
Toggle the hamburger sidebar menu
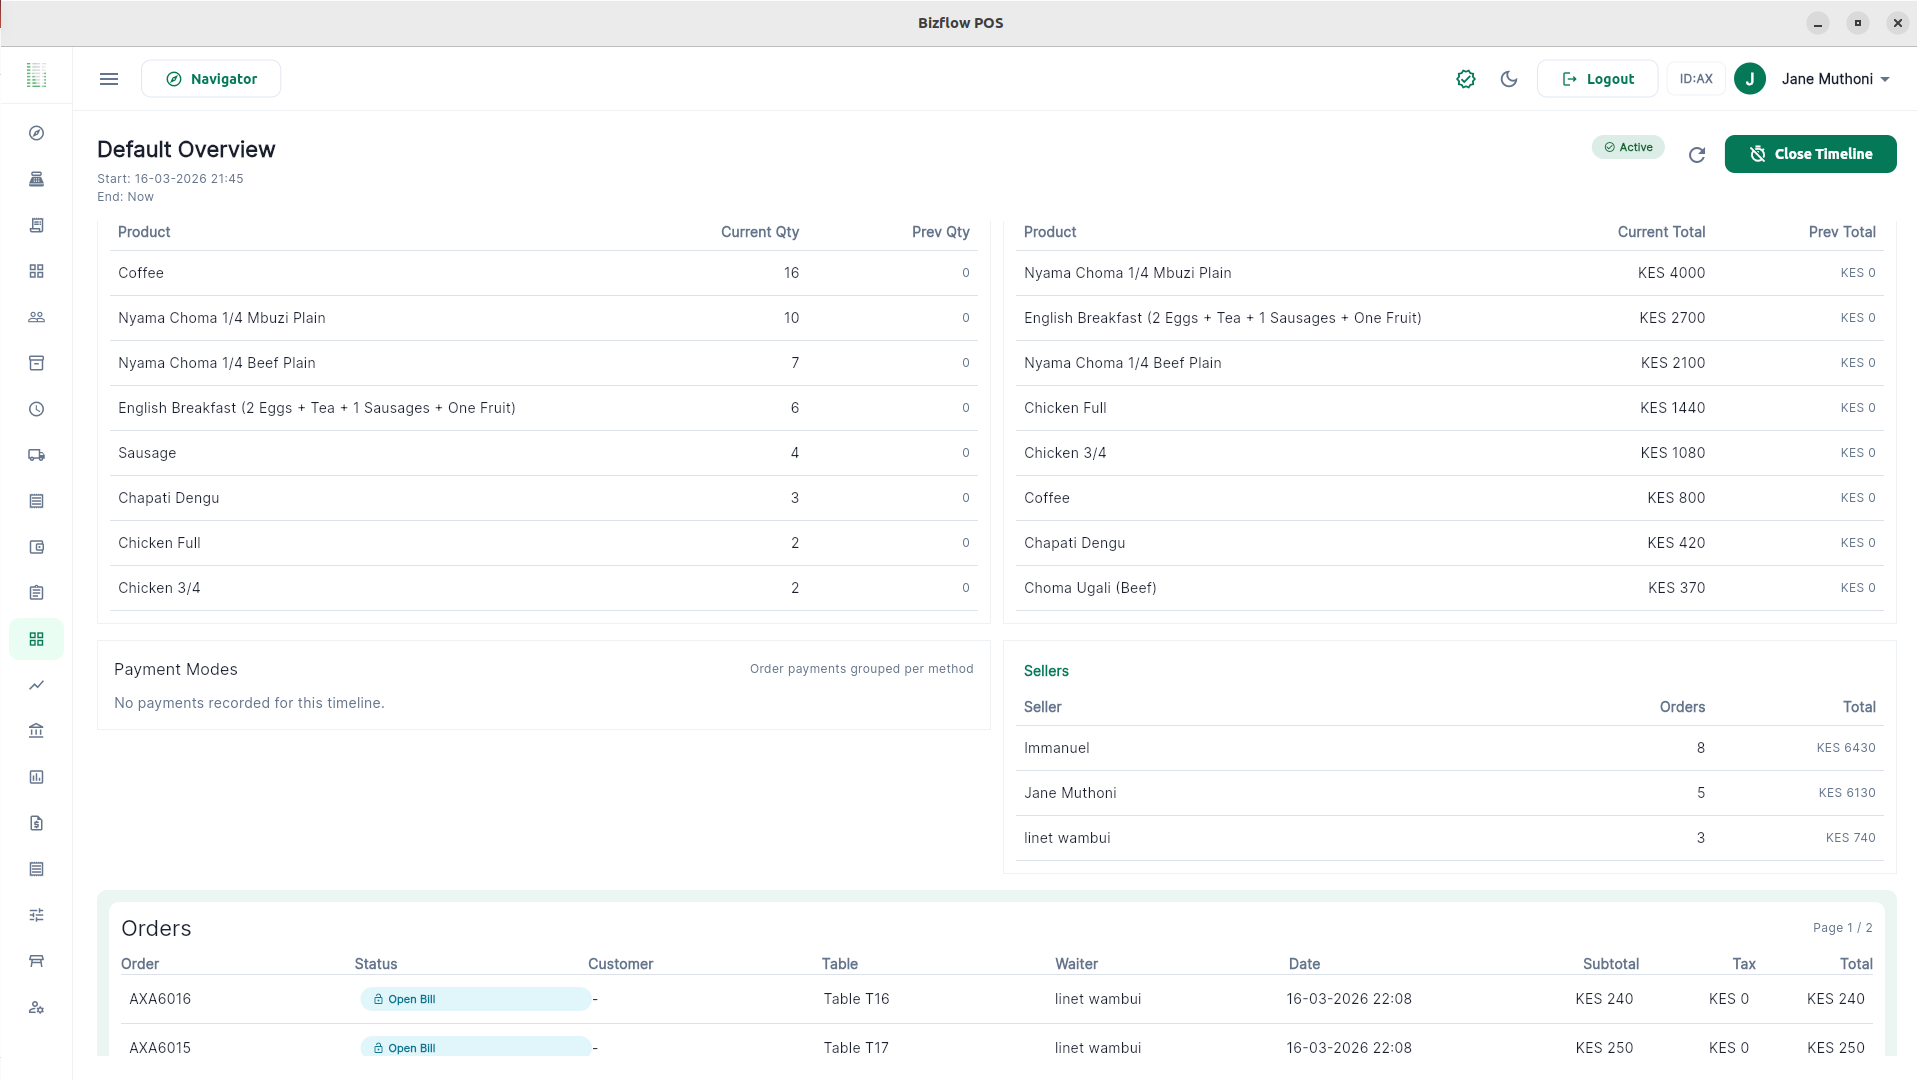coord(109,79)
